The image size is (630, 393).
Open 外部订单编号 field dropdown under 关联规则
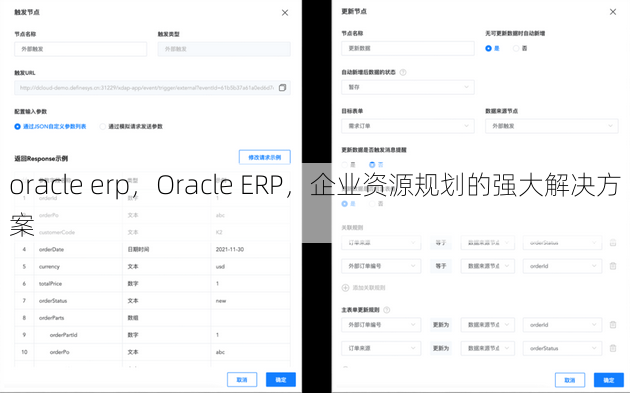[x=381, y=266]
